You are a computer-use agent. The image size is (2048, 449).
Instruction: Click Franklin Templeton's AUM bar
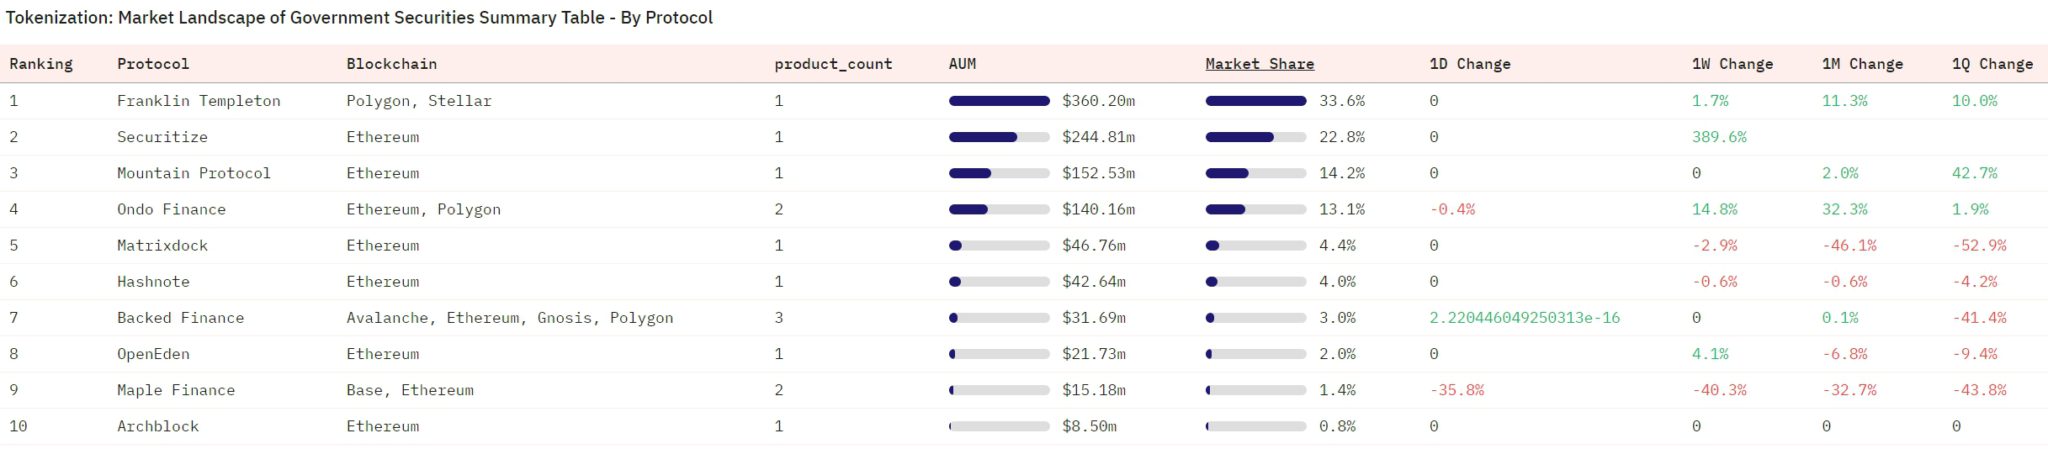click(999, 101)
